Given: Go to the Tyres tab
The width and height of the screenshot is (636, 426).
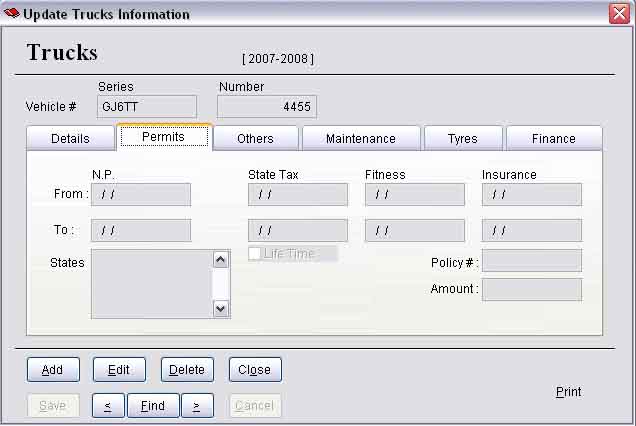Looking at the screenshot, I should click(x=462, y=139).
